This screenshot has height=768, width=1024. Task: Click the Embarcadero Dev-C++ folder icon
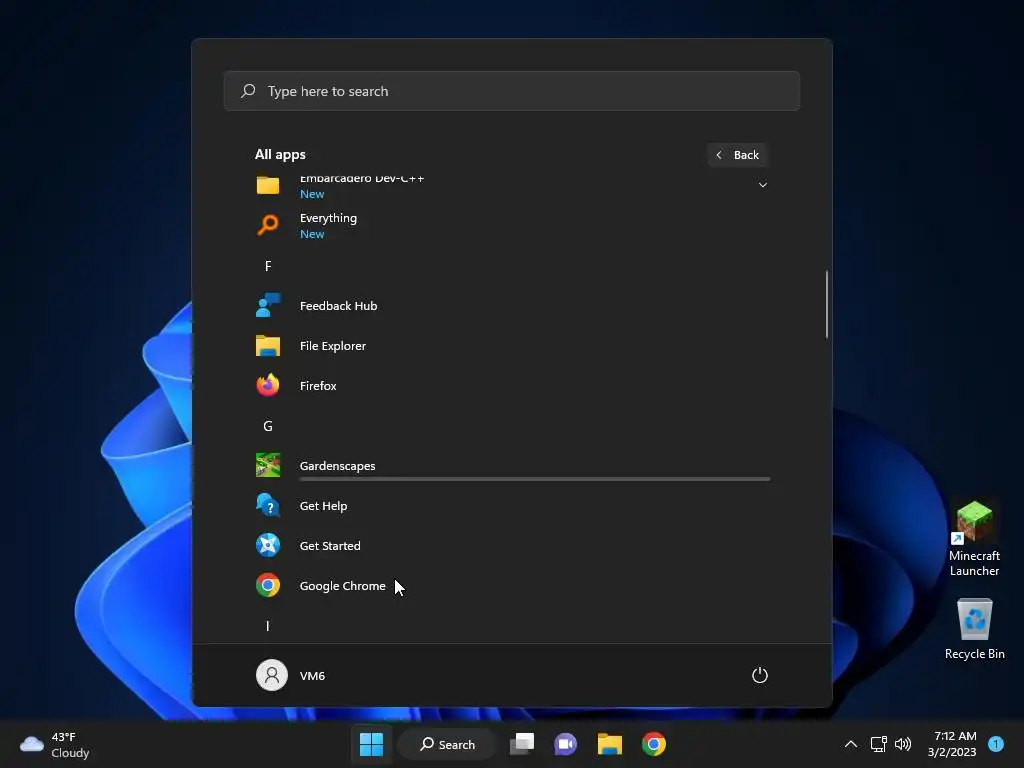click(268, 185)
